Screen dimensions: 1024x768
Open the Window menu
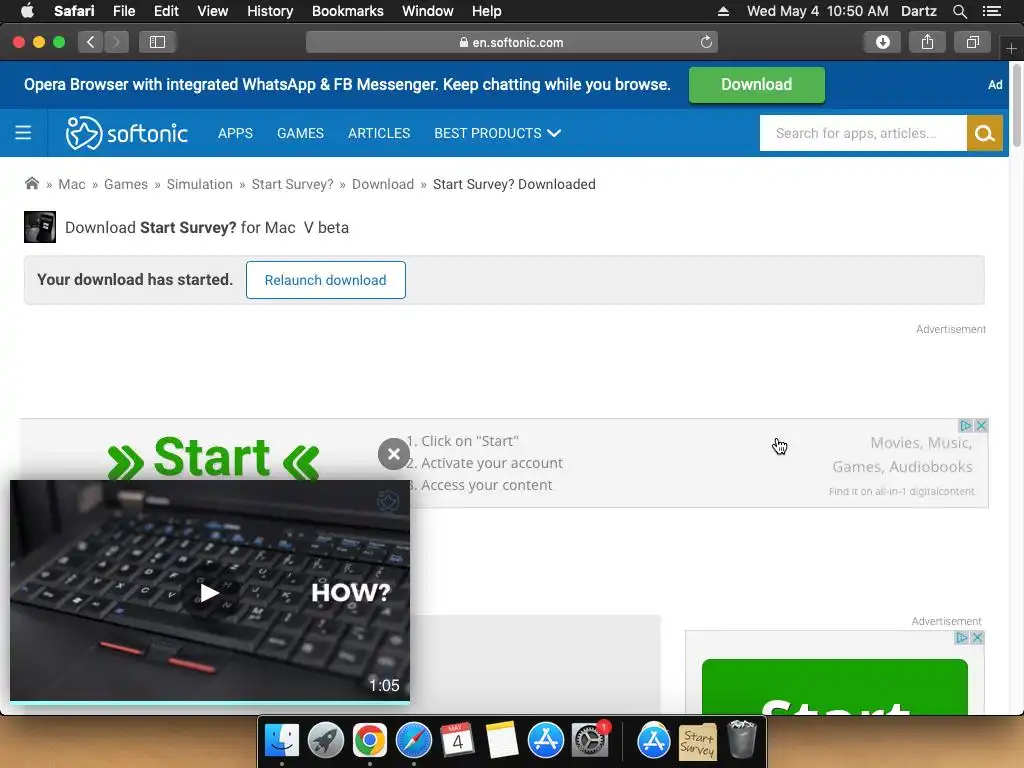tap(427, 11)
